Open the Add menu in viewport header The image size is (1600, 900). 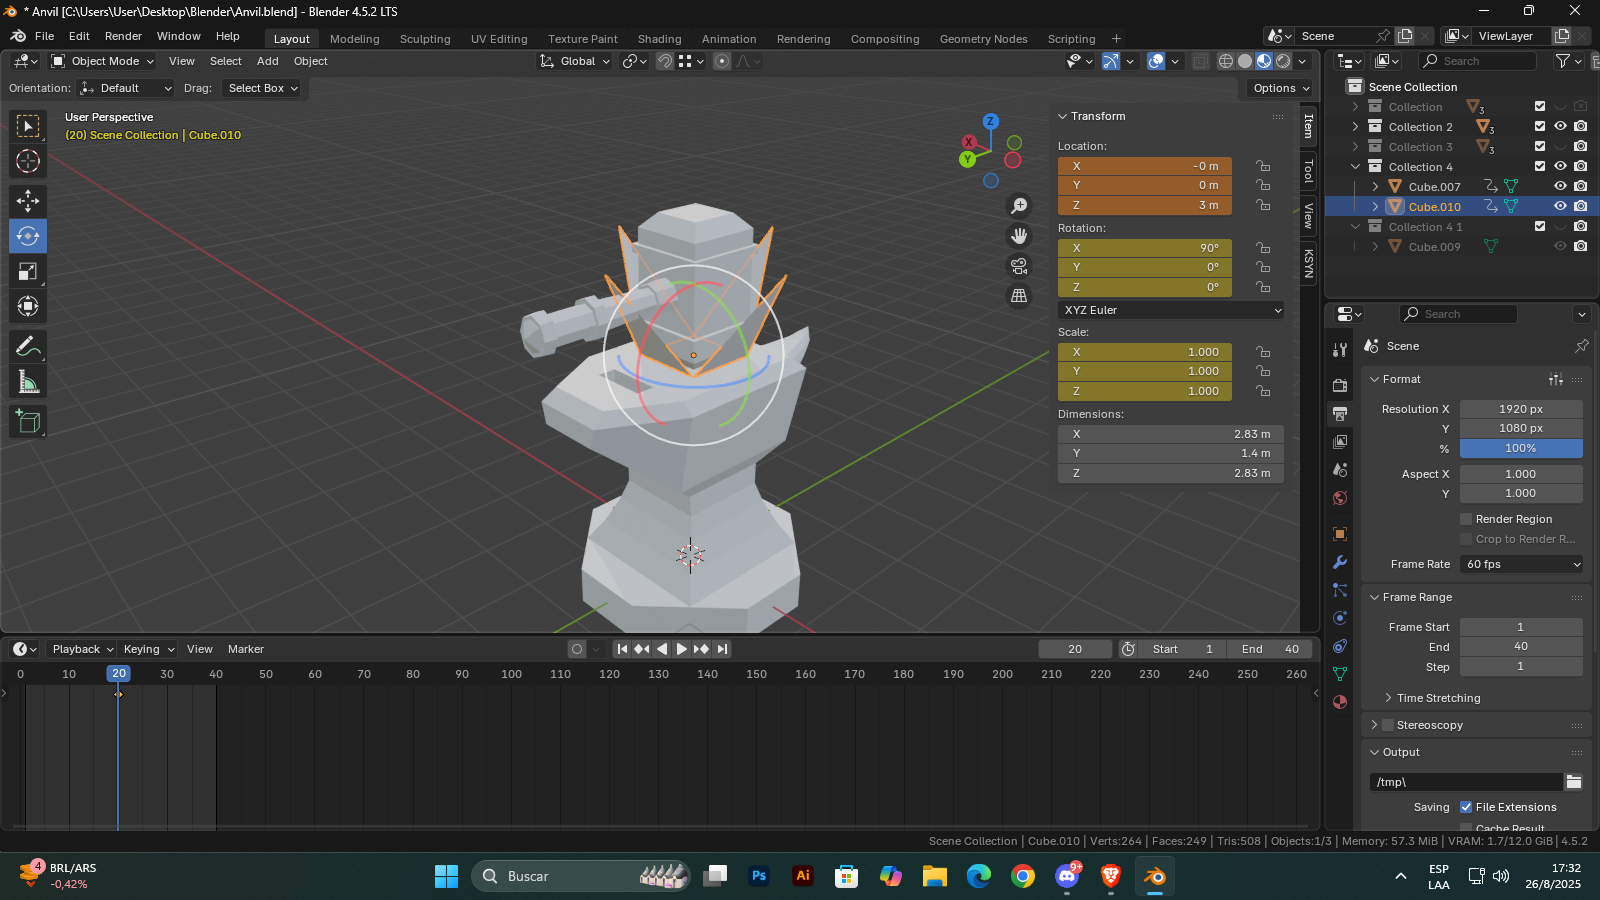[x=268, y=61]
